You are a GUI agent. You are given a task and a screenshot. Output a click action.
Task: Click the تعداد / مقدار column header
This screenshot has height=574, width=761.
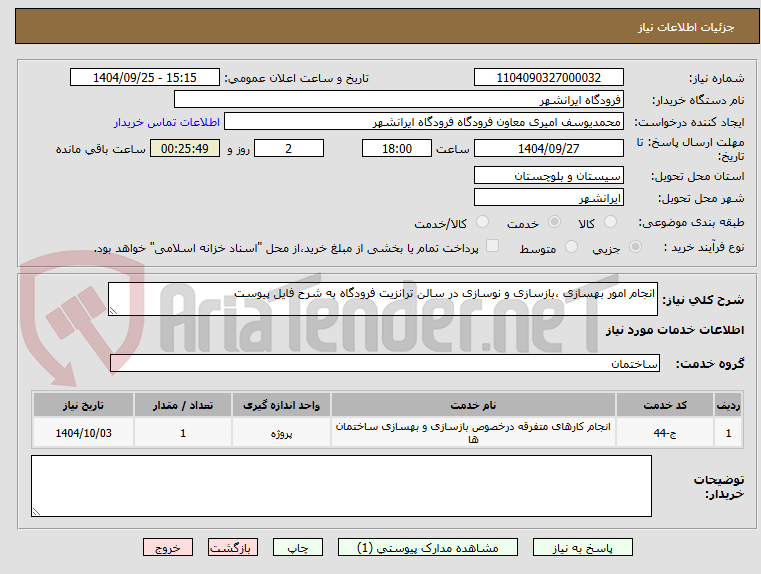[183, 405]
